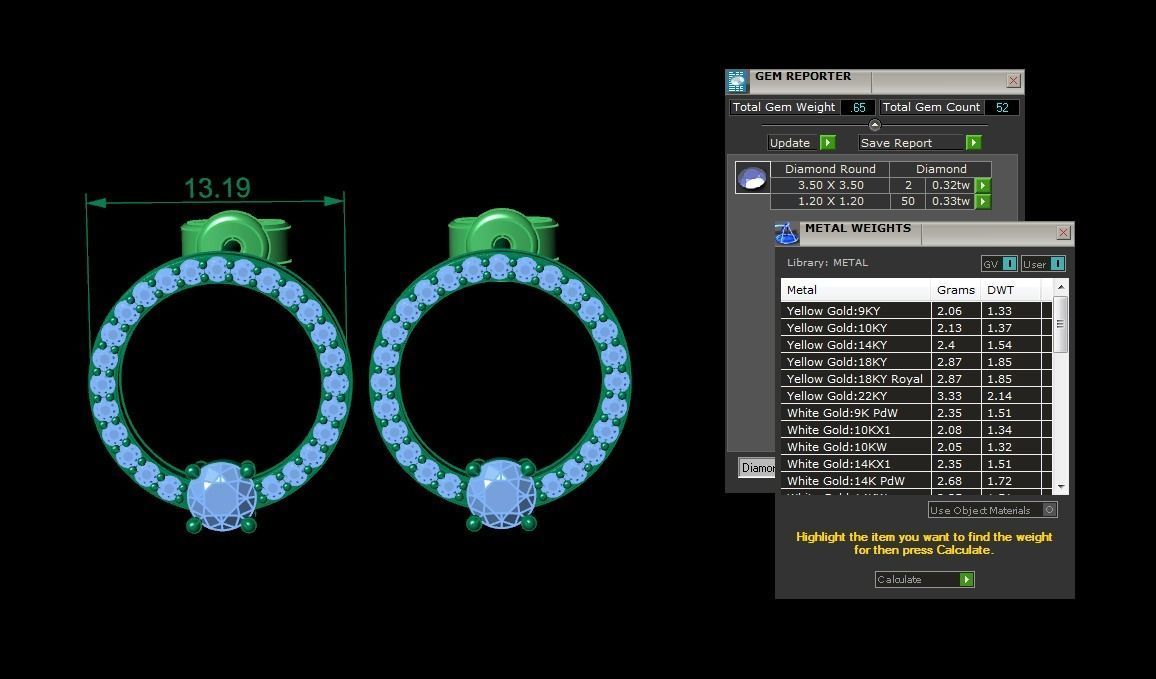Click the Update button label
Image resolution: width=1156 pixels, height=679 pixels.
point(790,143)
